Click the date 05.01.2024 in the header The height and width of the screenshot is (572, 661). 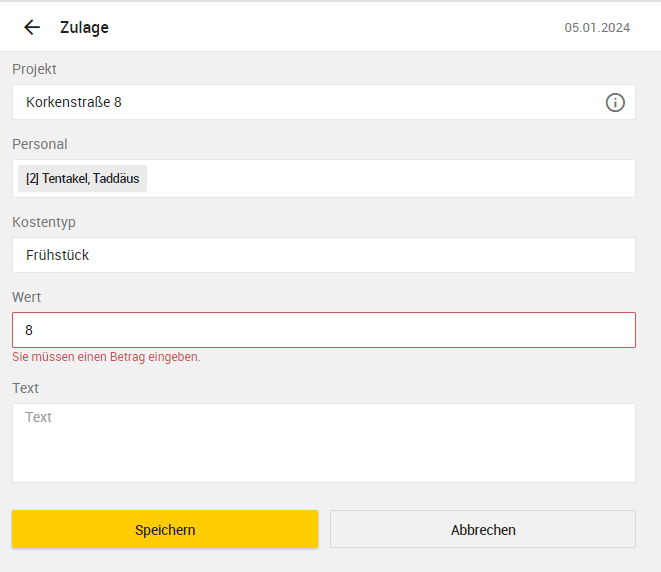click(x=597, y=28)
